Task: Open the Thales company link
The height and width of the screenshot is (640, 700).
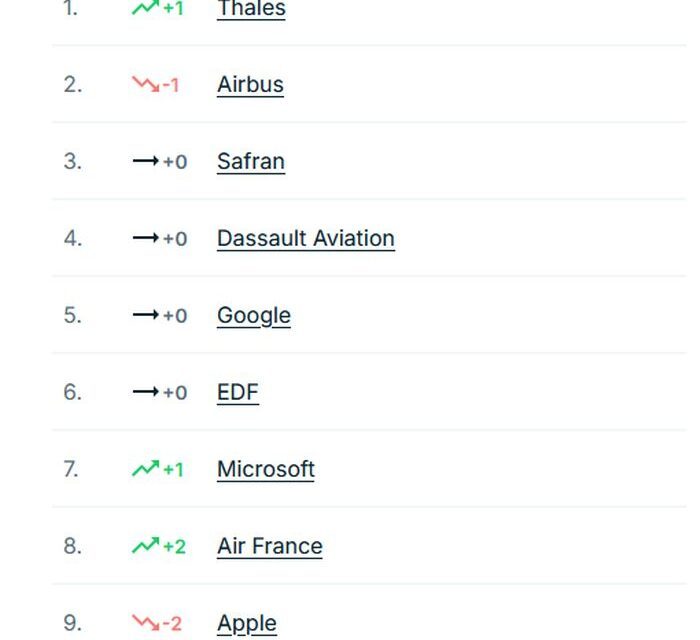Action: pos(251,8)
